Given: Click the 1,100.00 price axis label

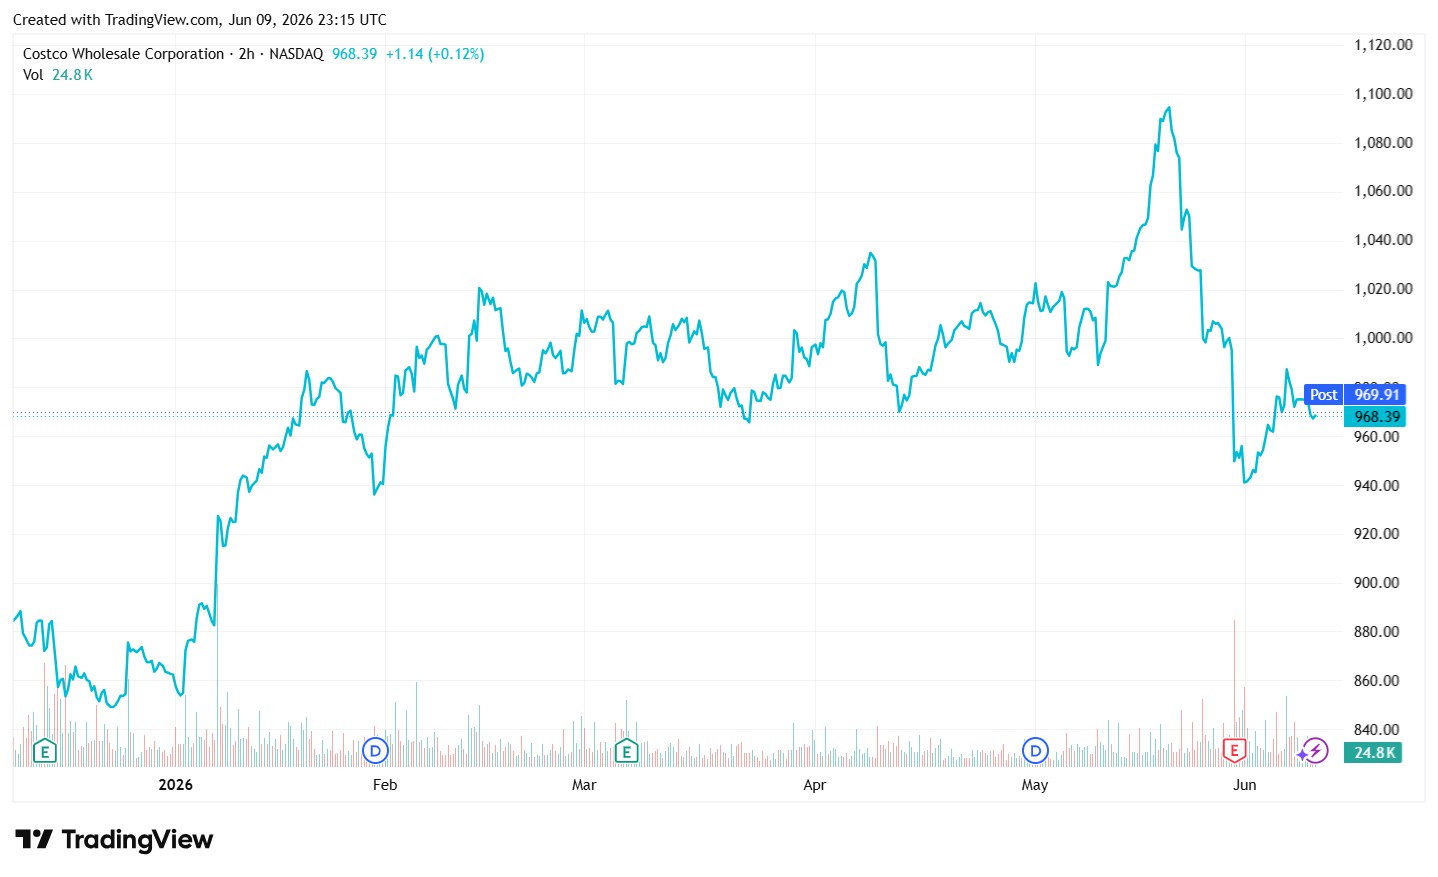Looking at the screenshot, I should click(x=1383, y=94).
